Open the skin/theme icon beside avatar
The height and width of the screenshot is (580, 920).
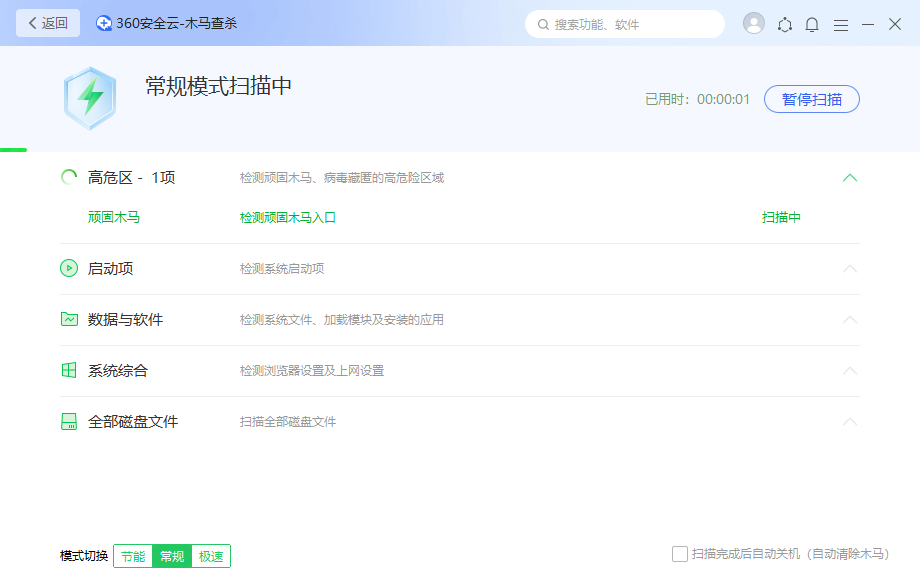[x=784, y=25]
